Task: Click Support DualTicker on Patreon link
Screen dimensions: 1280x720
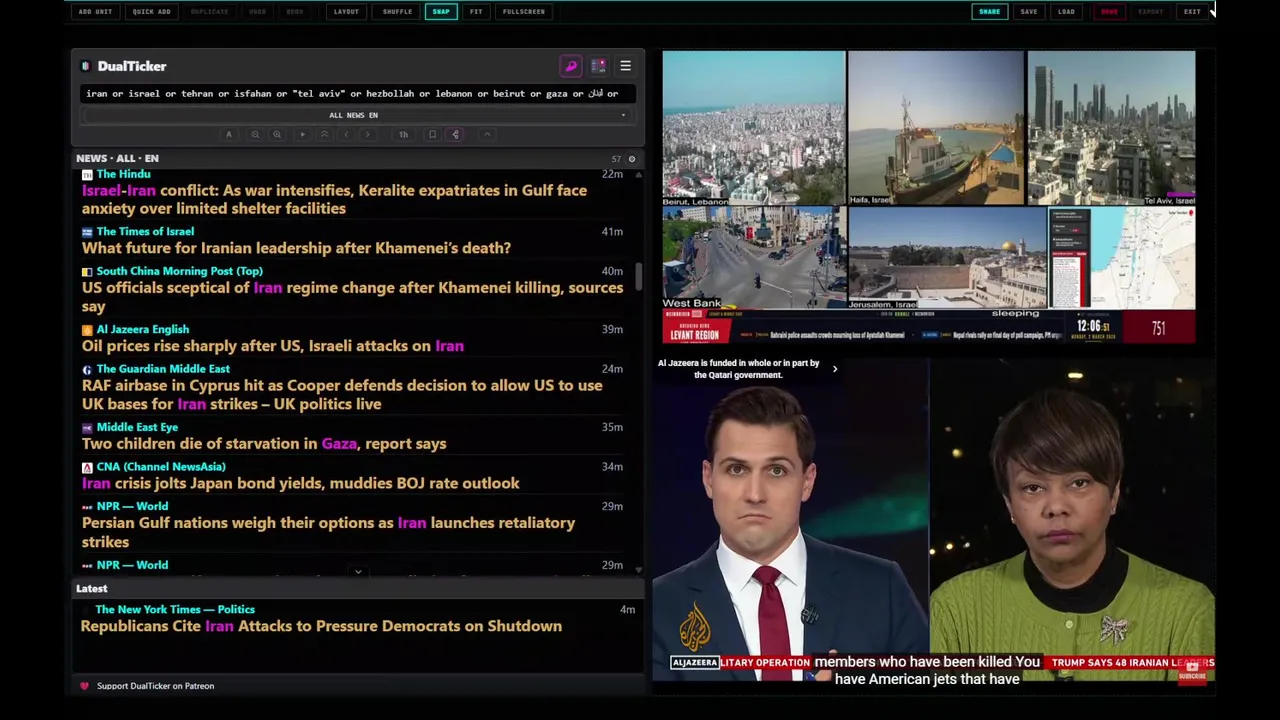Action: [155, 686]
